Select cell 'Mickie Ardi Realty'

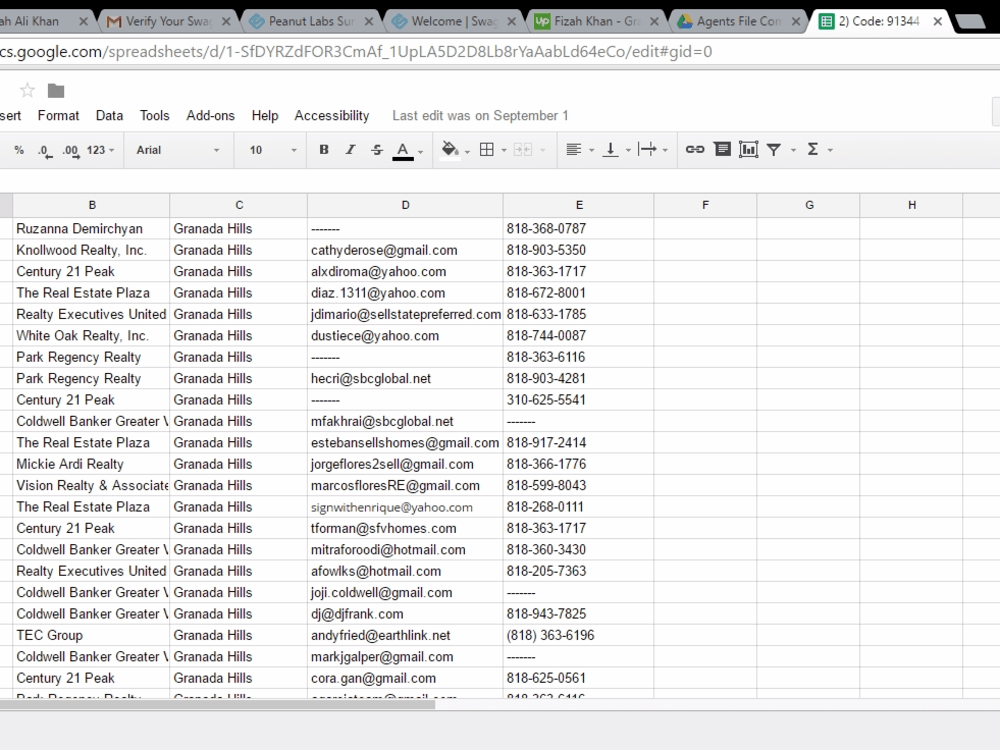pos(91,464)
